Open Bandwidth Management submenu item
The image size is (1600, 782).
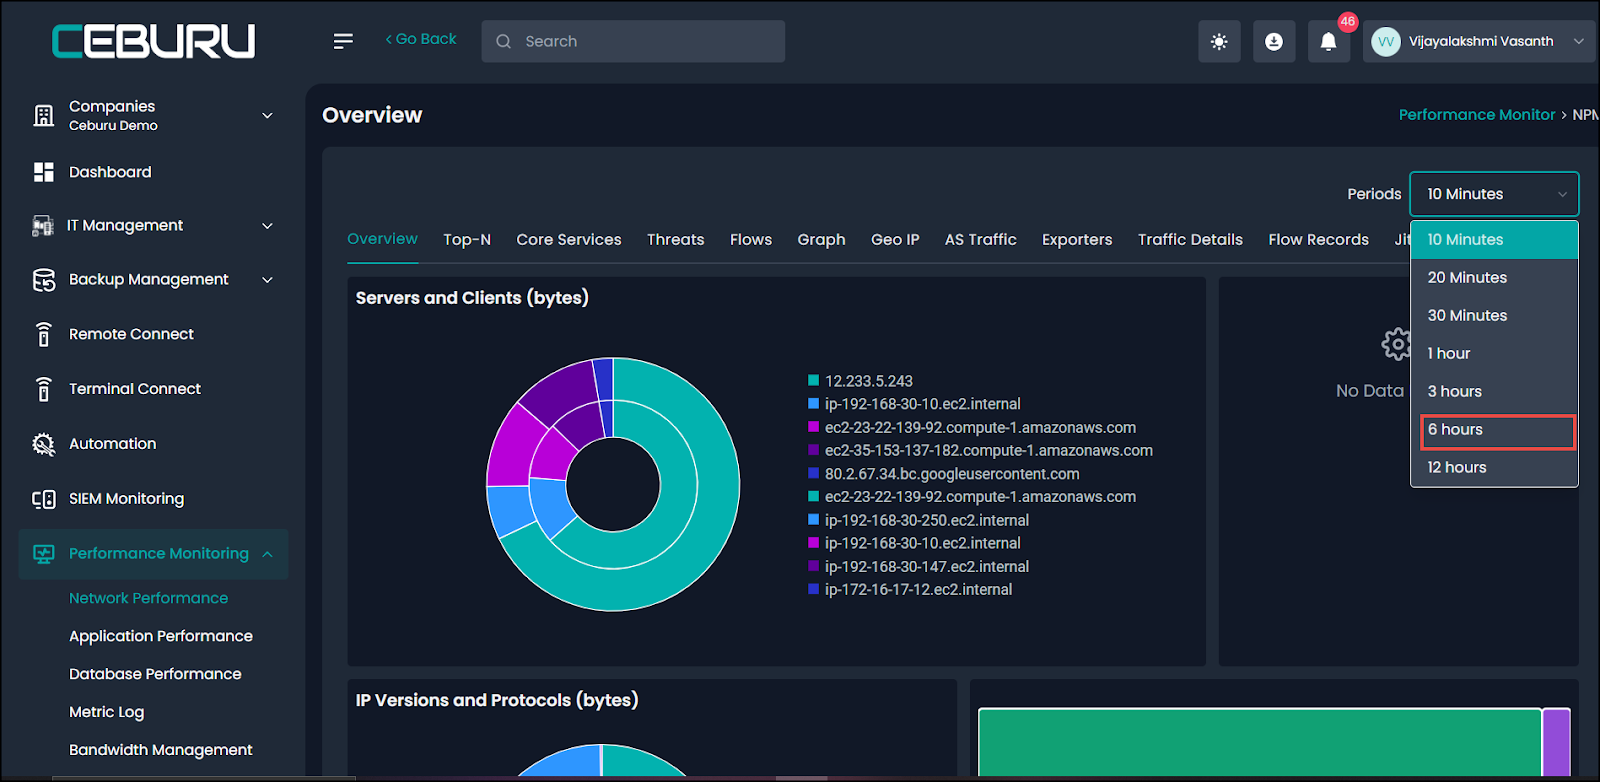(x=161, y=750)
